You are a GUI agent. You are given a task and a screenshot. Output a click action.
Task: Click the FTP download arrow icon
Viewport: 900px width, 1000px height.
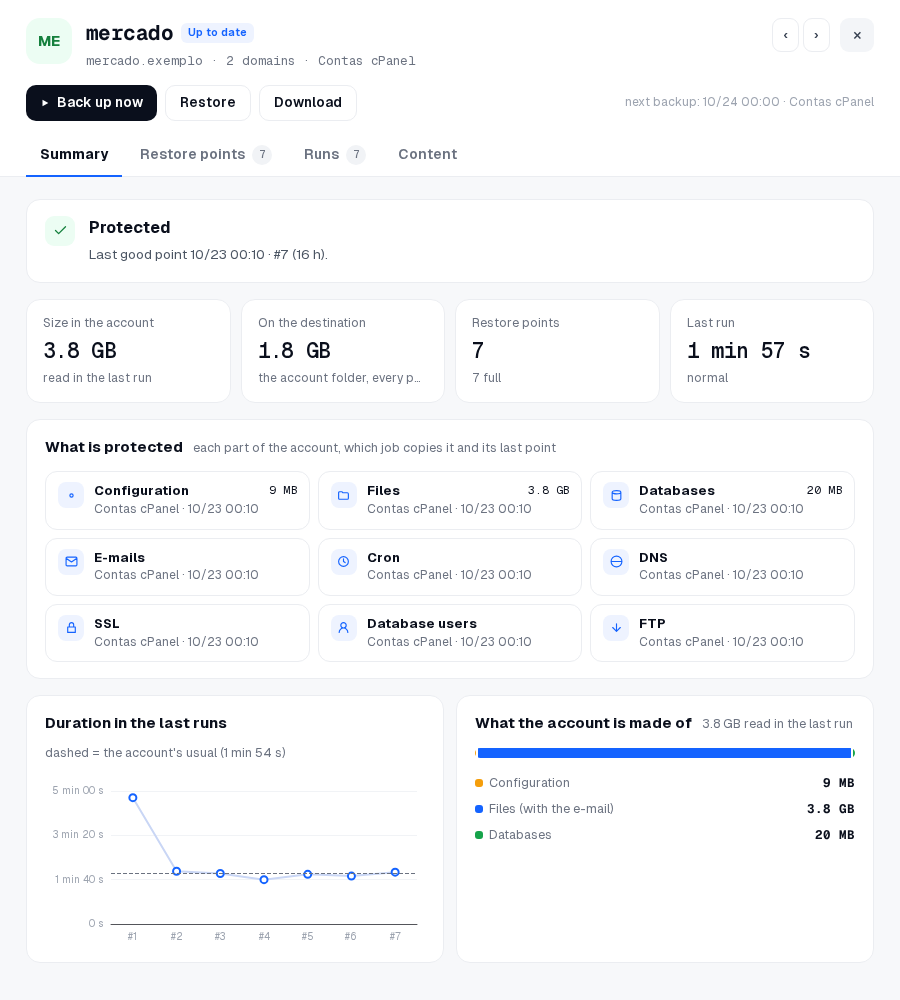tap(616, 628)
